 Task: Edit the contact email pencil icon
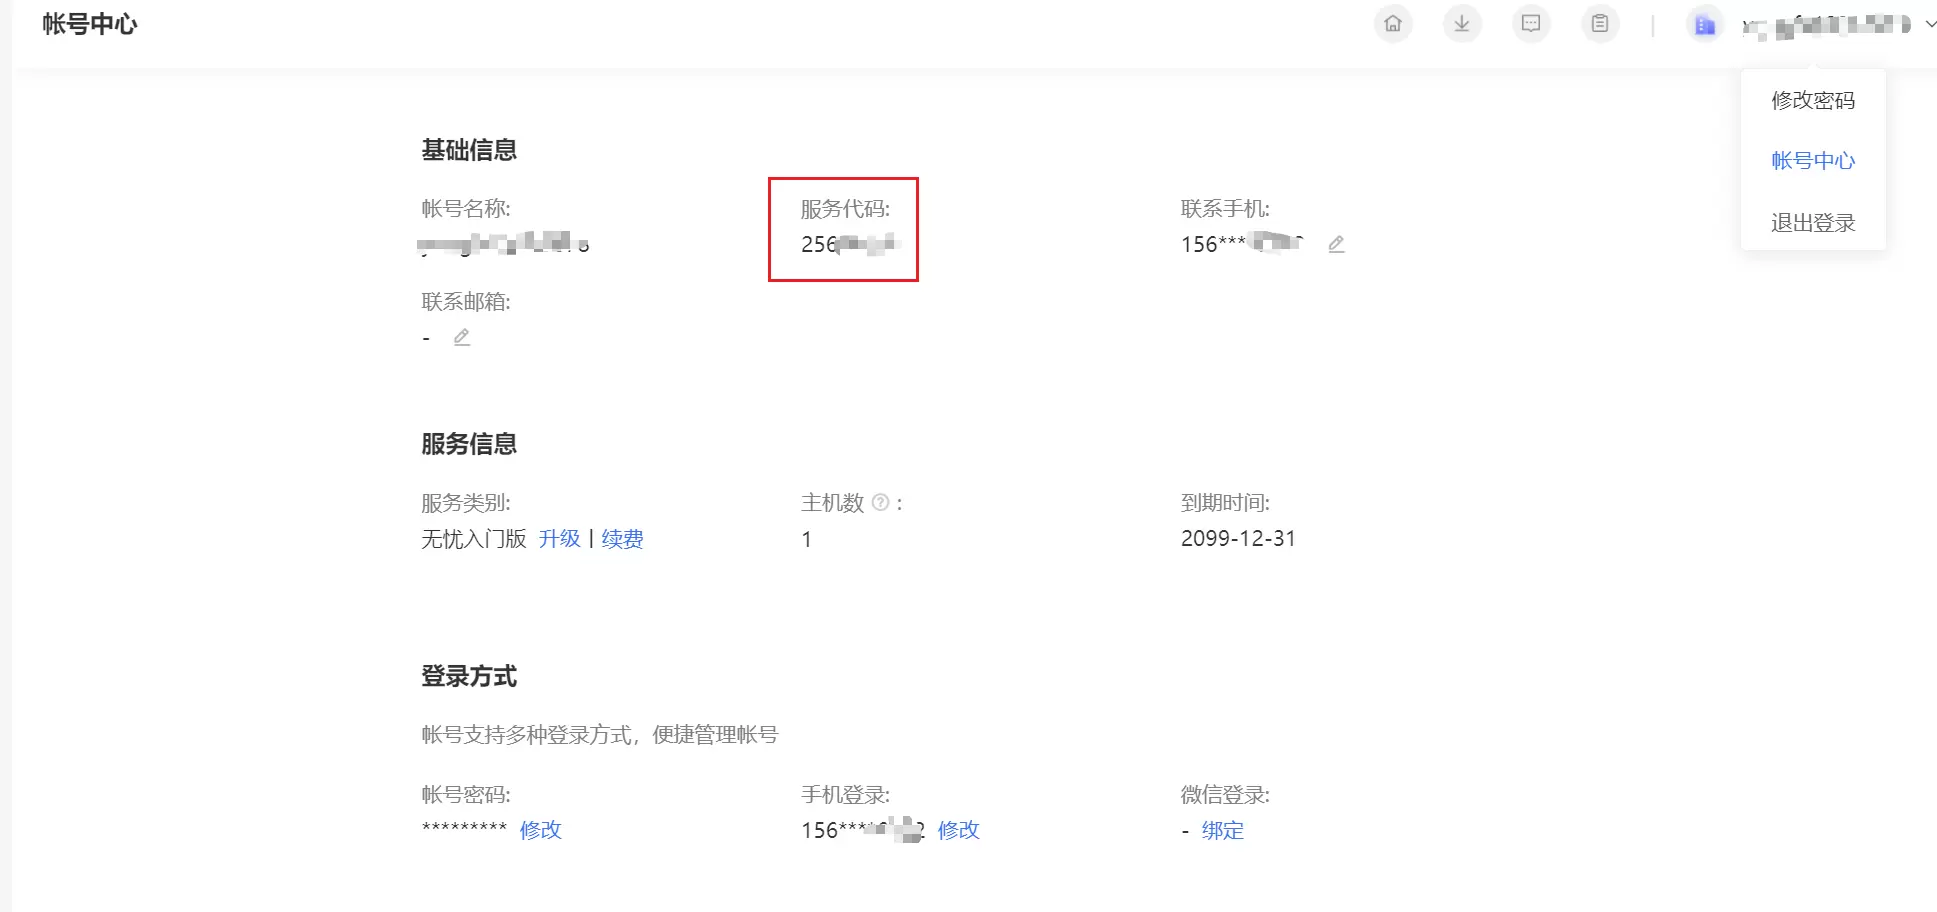click(x=461, y=337)
